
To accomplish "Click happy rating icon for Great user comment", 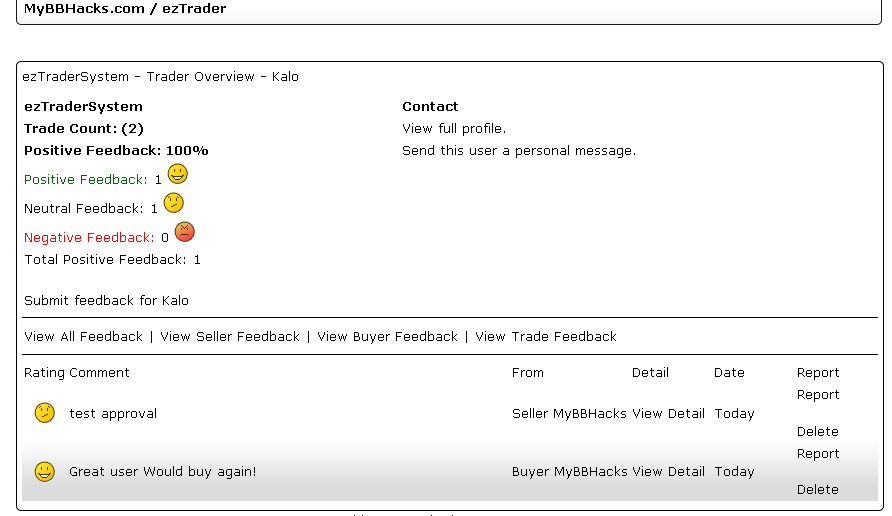I will [45, 471].
